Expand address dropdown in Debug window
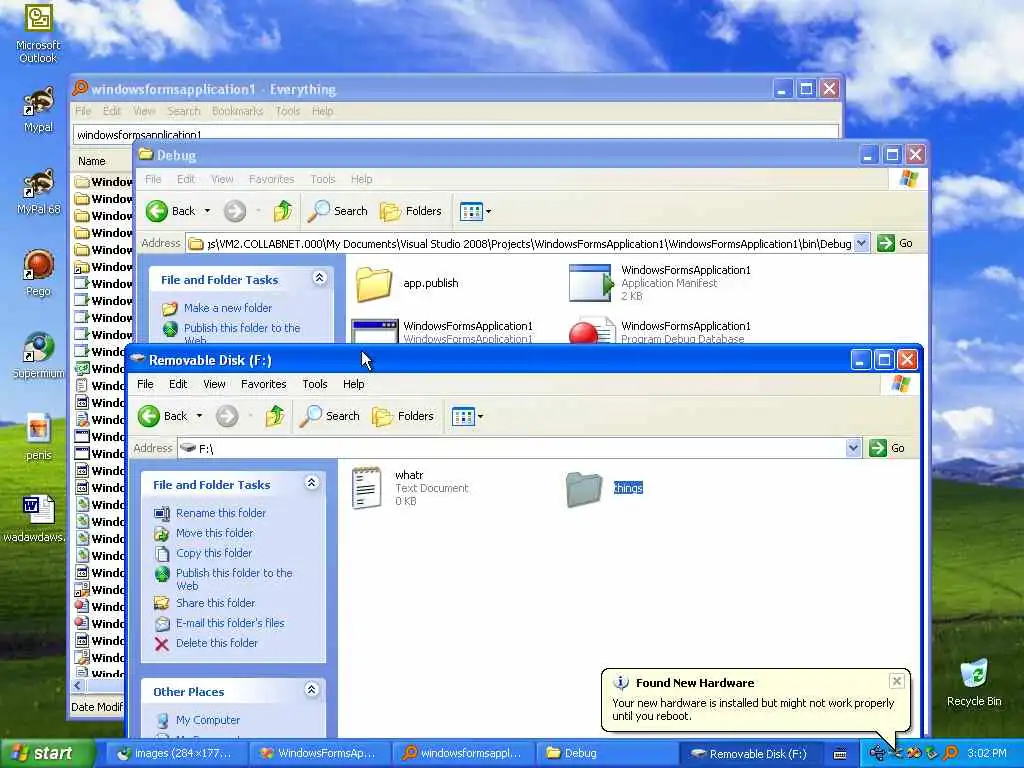This screenshot has width=1024, height=768. (x=861, y=243)
